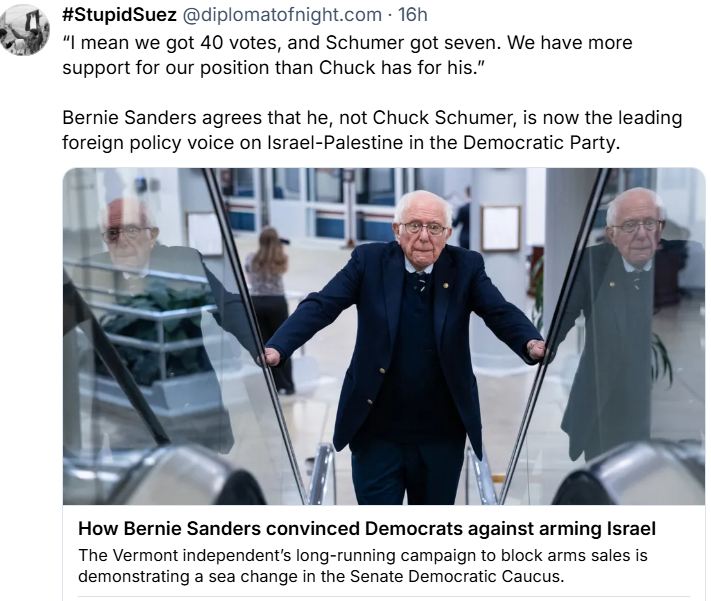Click the man standing center in the photo

pos(406,347)
